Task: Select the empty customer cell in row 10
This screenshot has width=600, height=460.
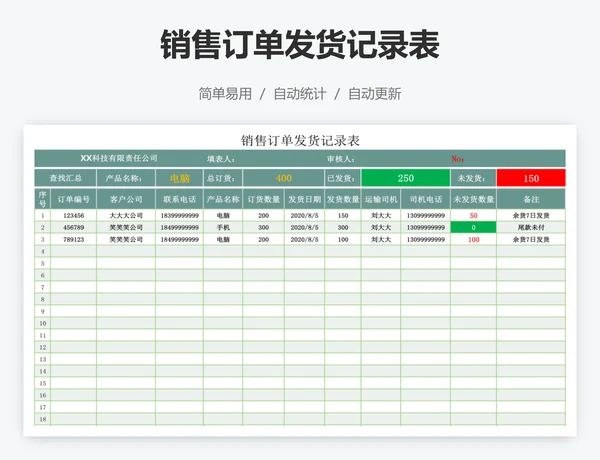Action: coord(126,323)
